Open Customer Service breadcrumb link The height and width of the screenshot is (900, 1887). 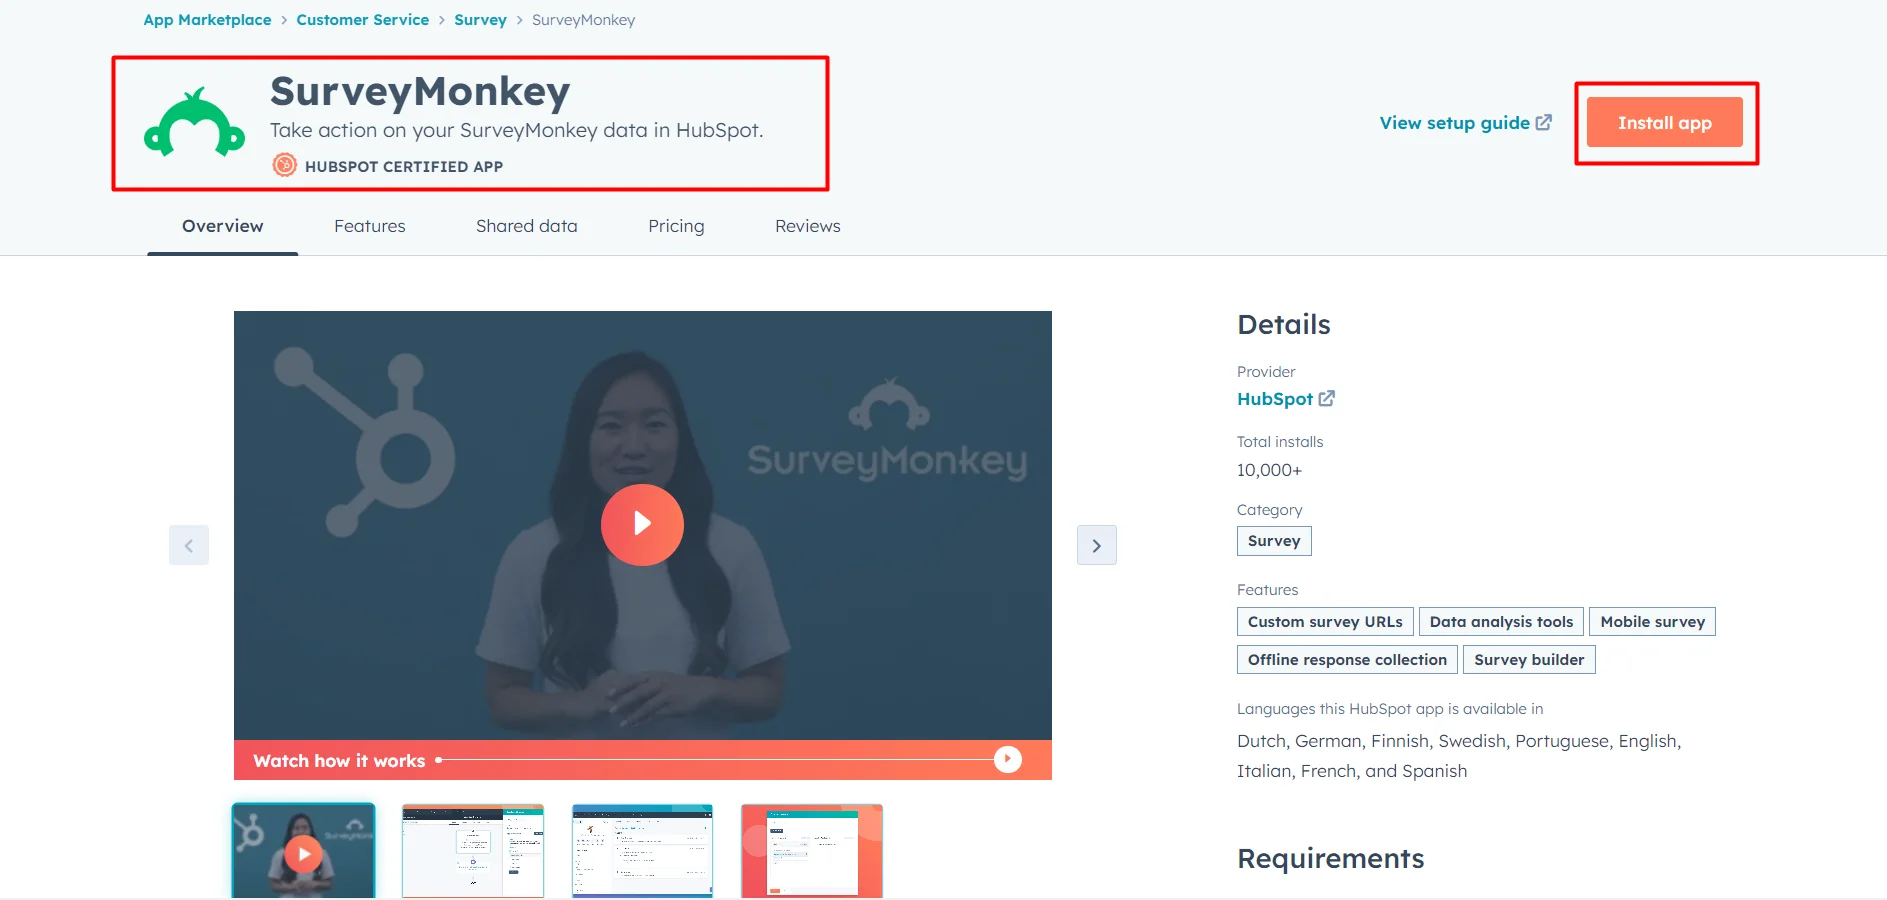tap(362, 20)
